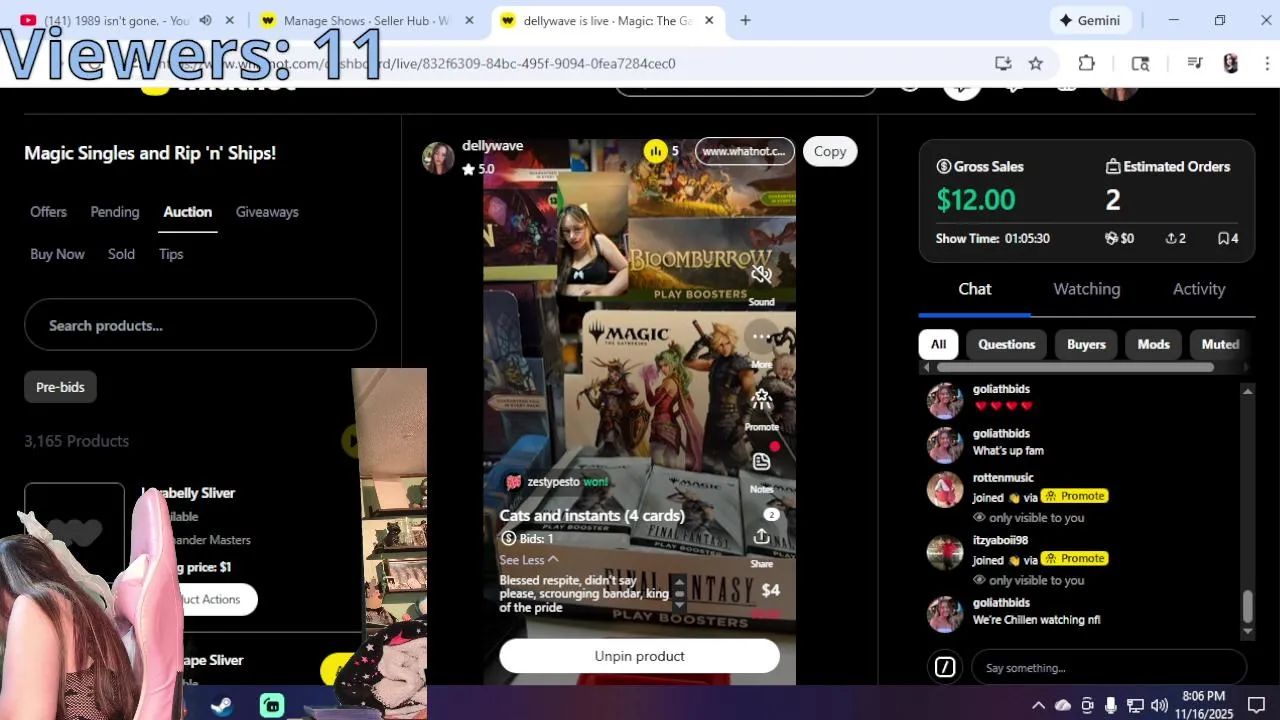The width and height of the screenshot is (1280, 720).
Task: Click the chat vertical scrollbar thumb
Action: tap(1247, 606)
